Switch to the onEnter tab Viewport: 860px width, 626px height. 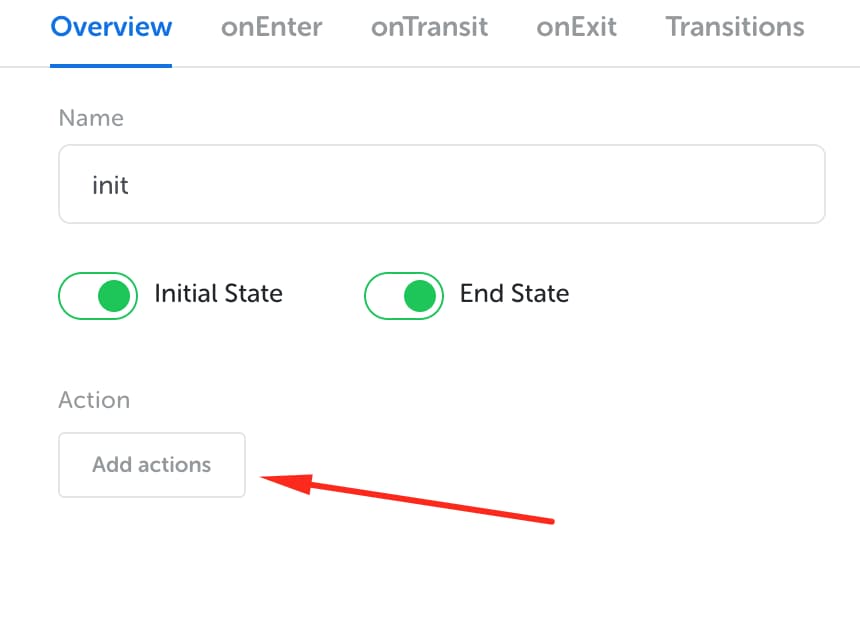271,27
